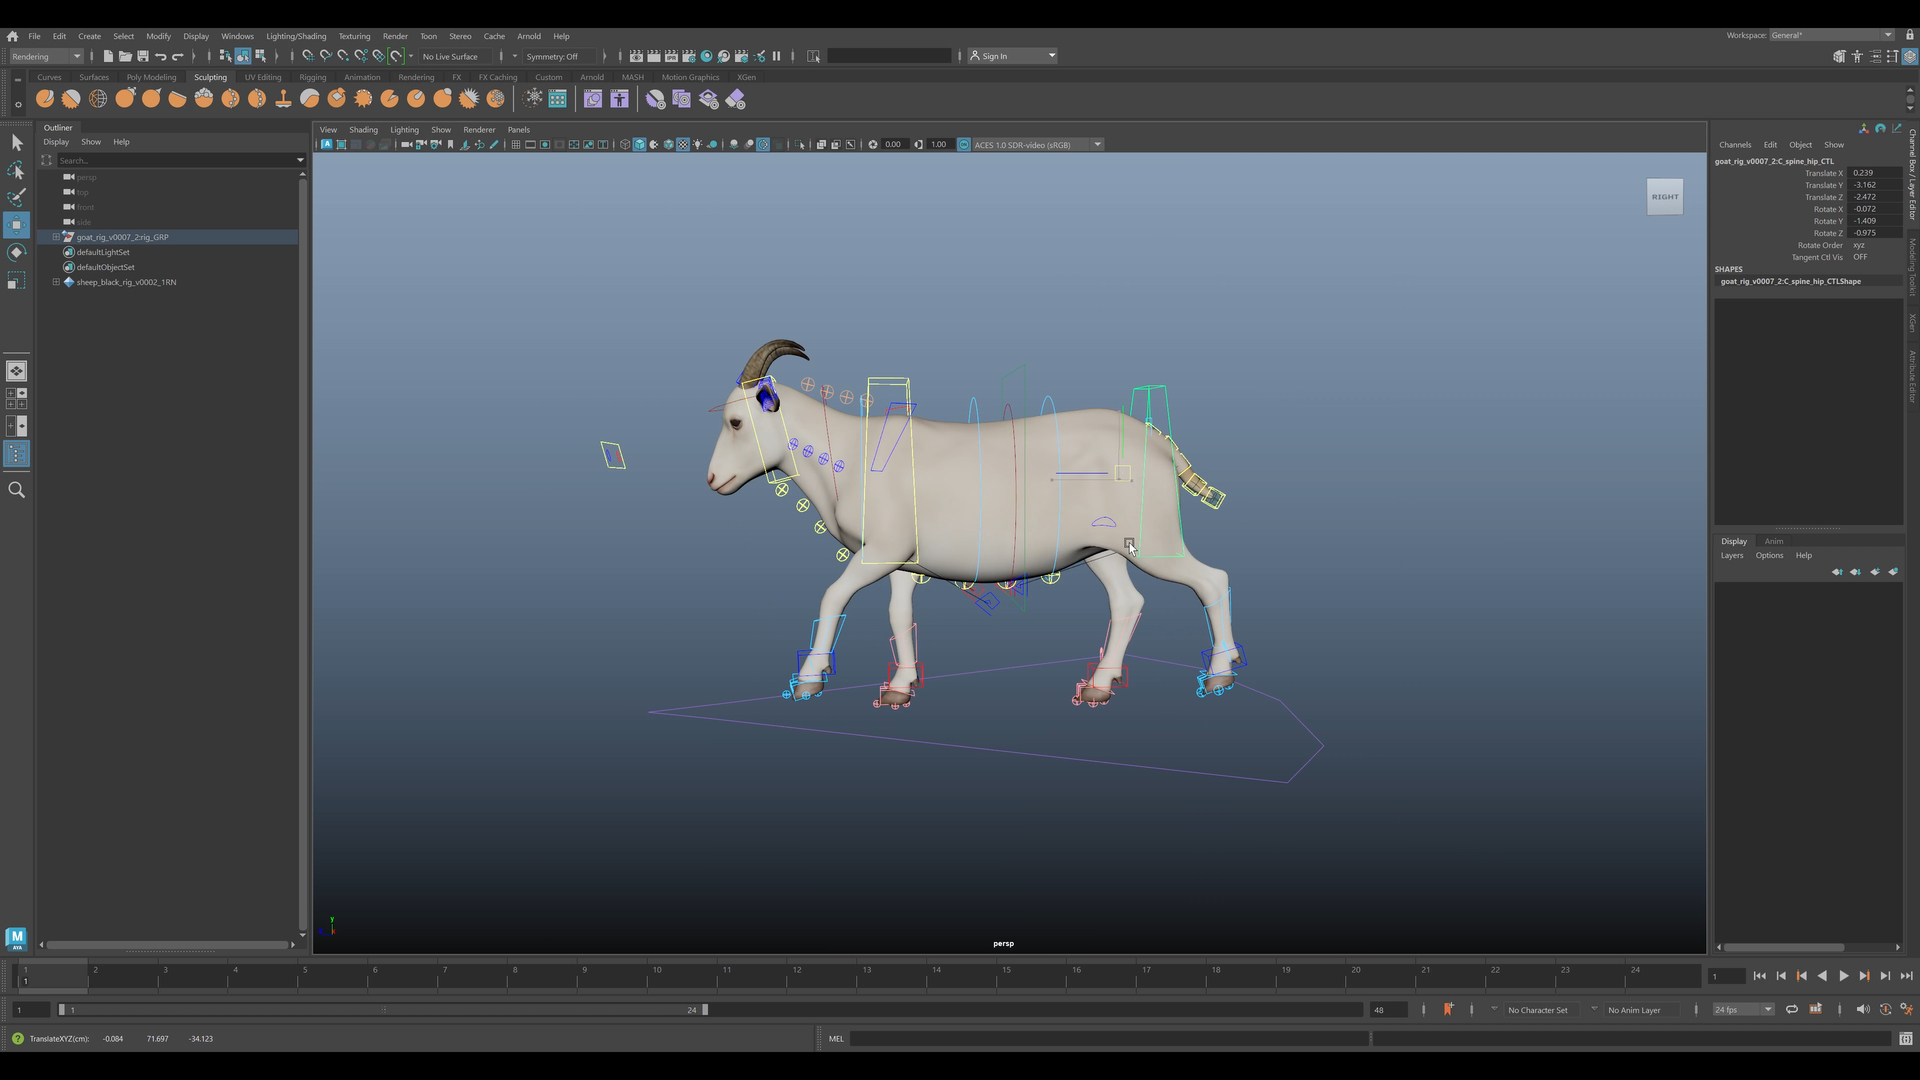Switch to the Anim layer tab
The height and width of the screenshot is (1080, 1920).
[x=1773, y=541]
